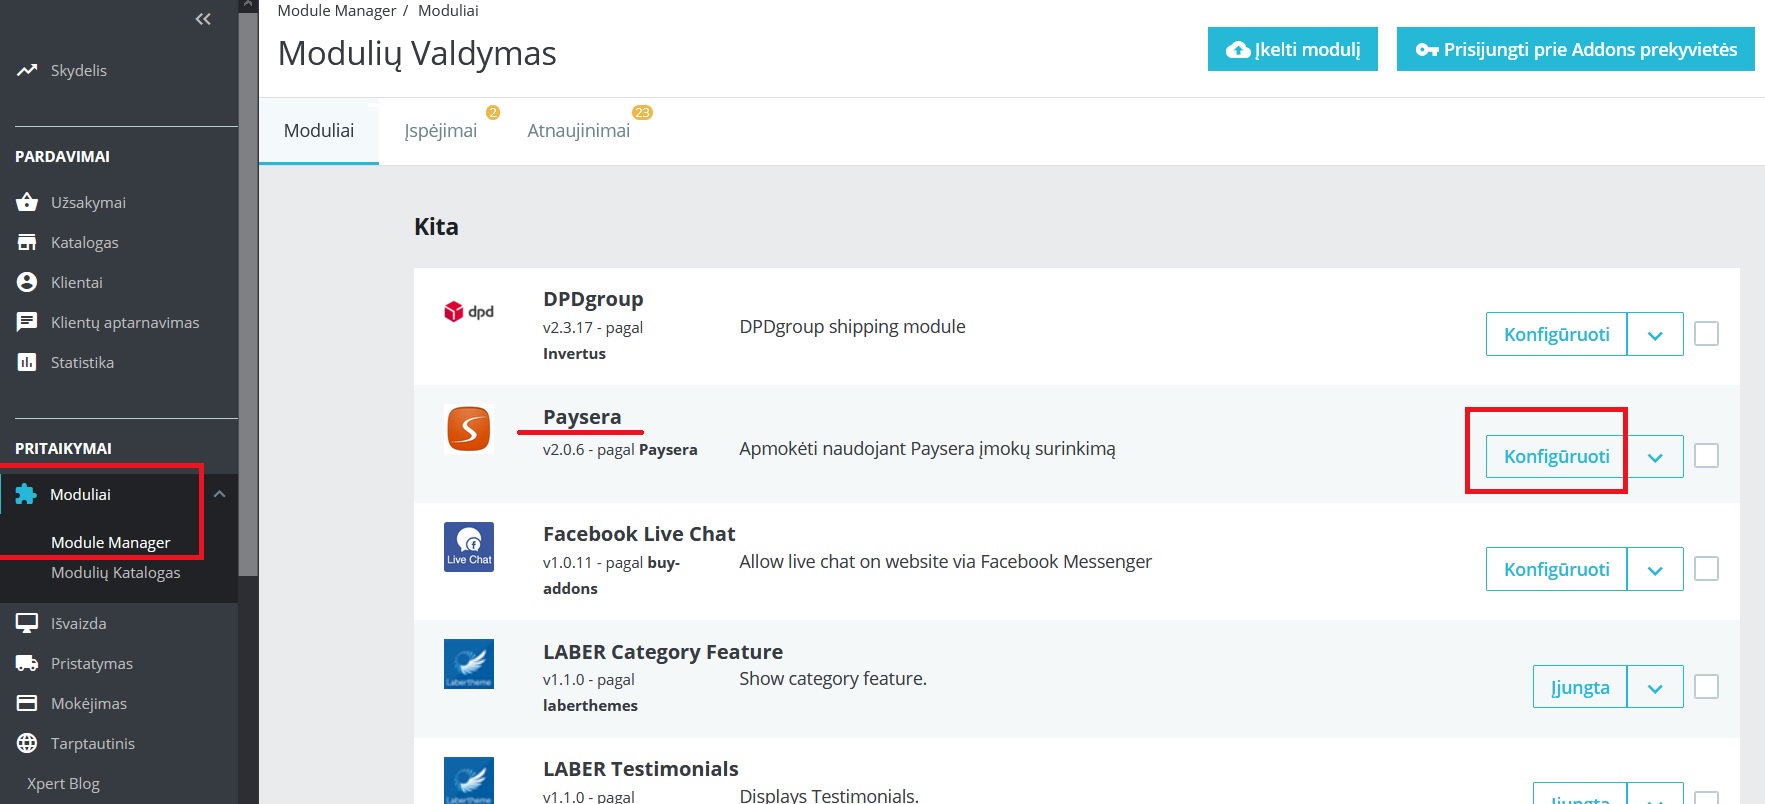Screen dimensions: 1765x804
Task: Click the Module Manager breadcrumb link
Action: 337,10
